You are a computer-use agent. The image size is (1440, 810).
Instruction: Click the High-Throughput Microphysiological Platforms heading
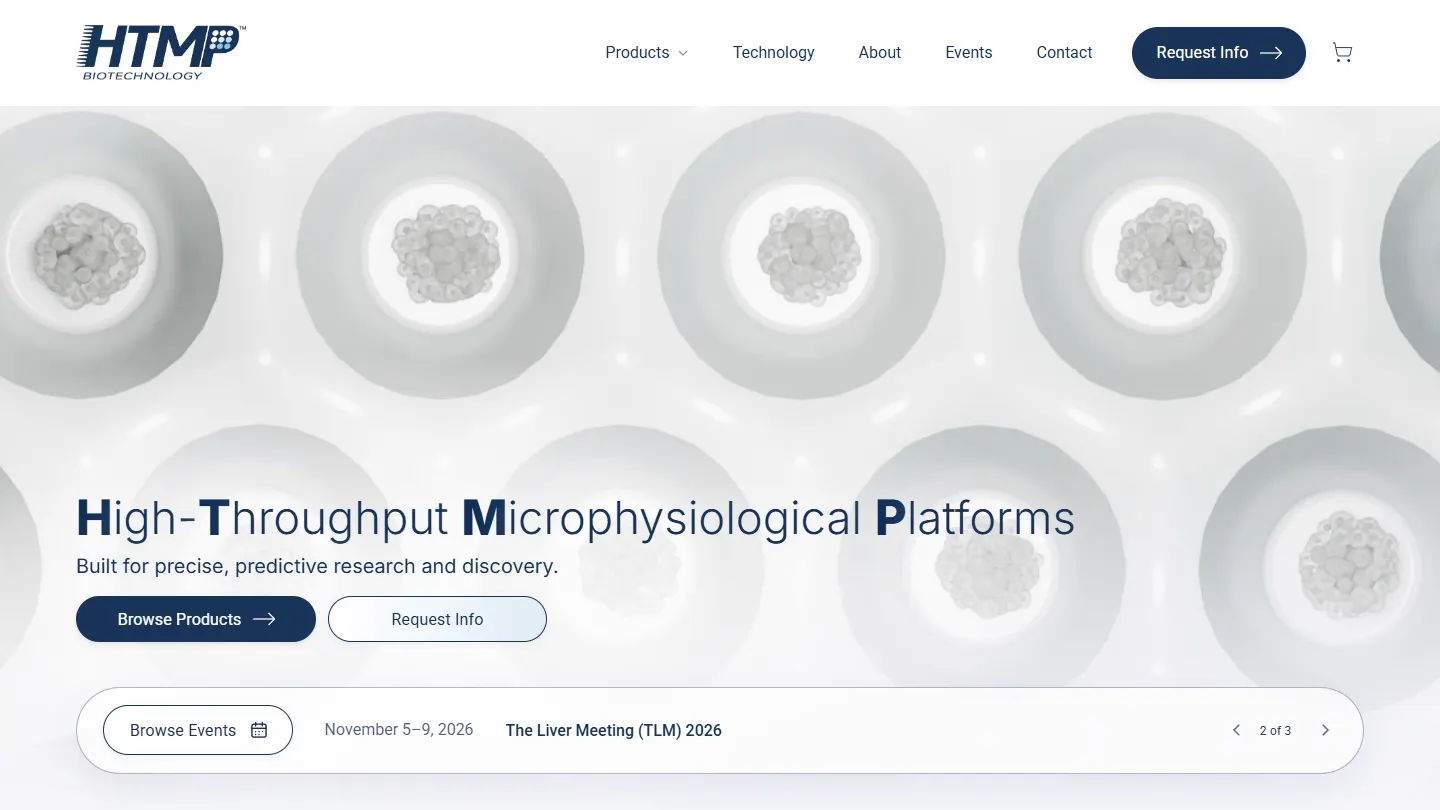point(575,518)
